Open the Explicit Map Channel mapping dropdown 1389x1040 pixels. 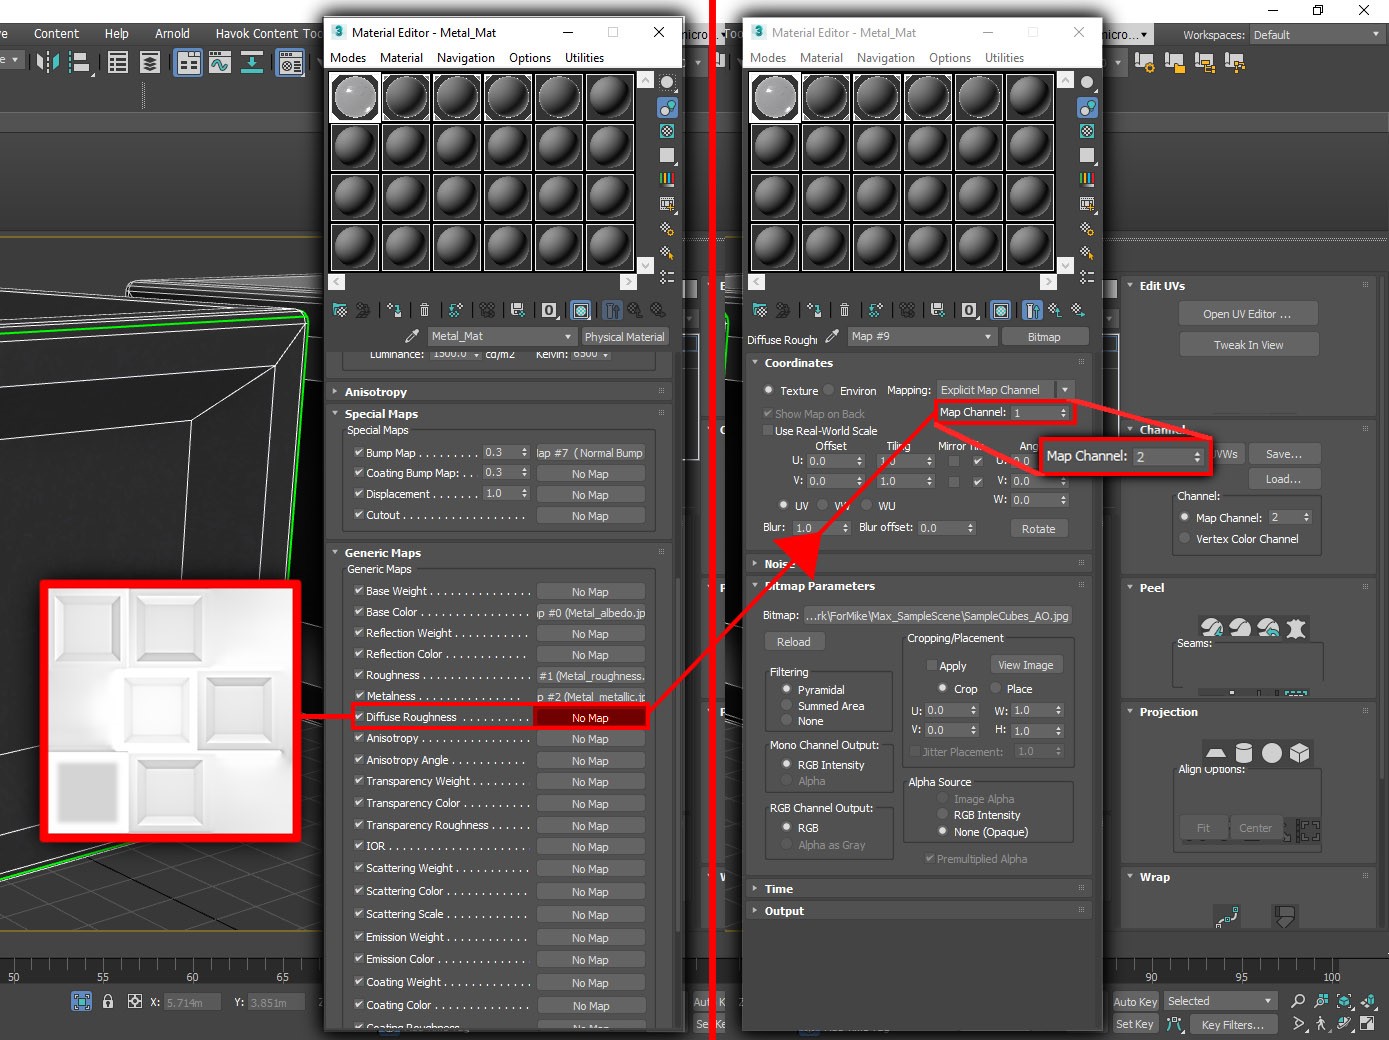point(1064,389)
